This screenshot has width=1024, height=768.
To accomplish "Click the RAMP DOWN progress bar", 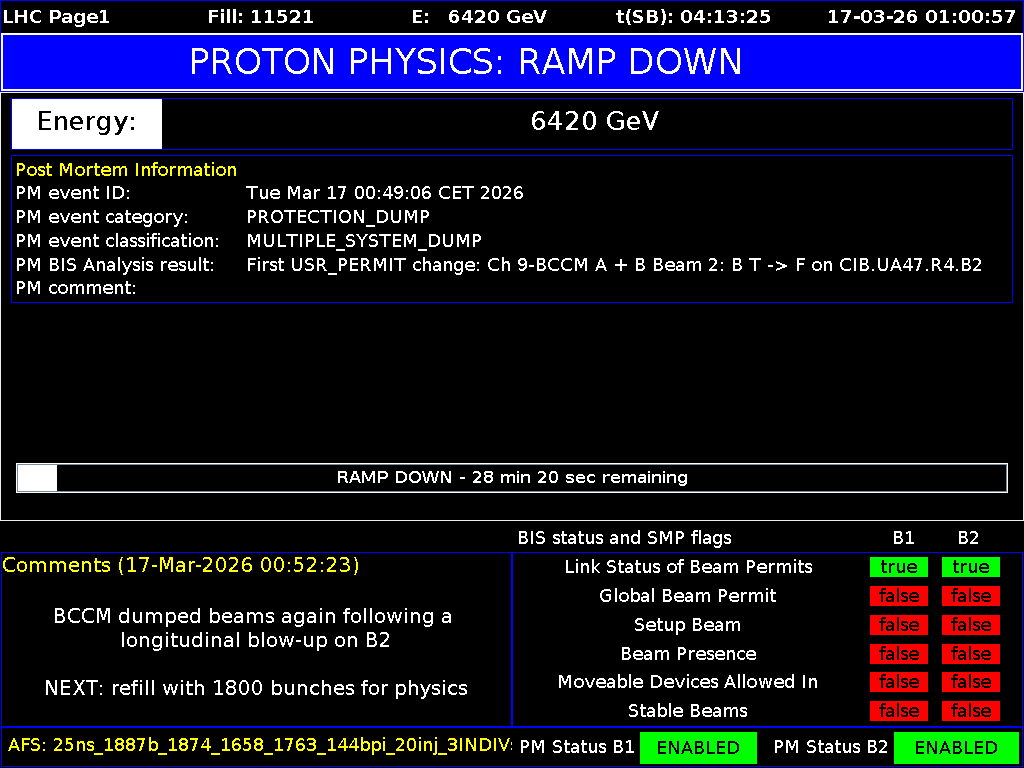I will [512, 478].
